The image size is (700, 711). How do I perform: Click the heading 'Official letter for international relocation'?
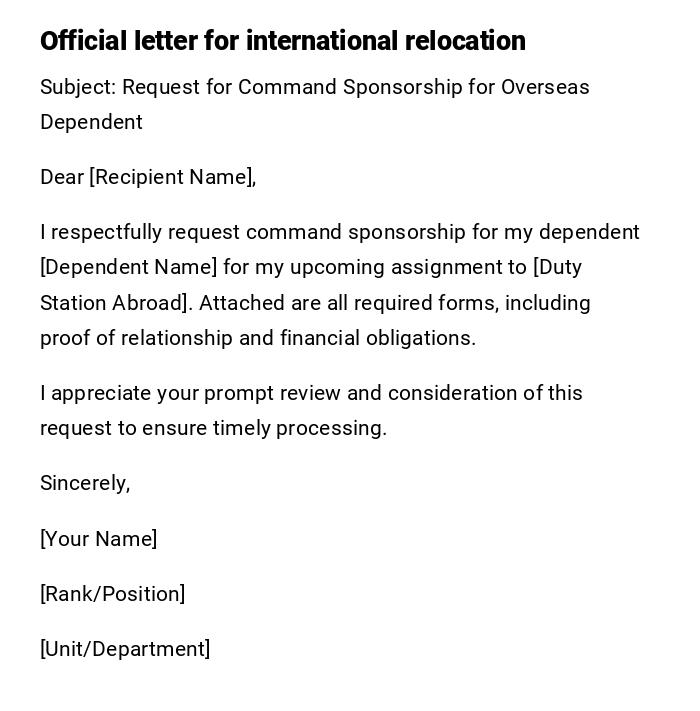(282, 41)
